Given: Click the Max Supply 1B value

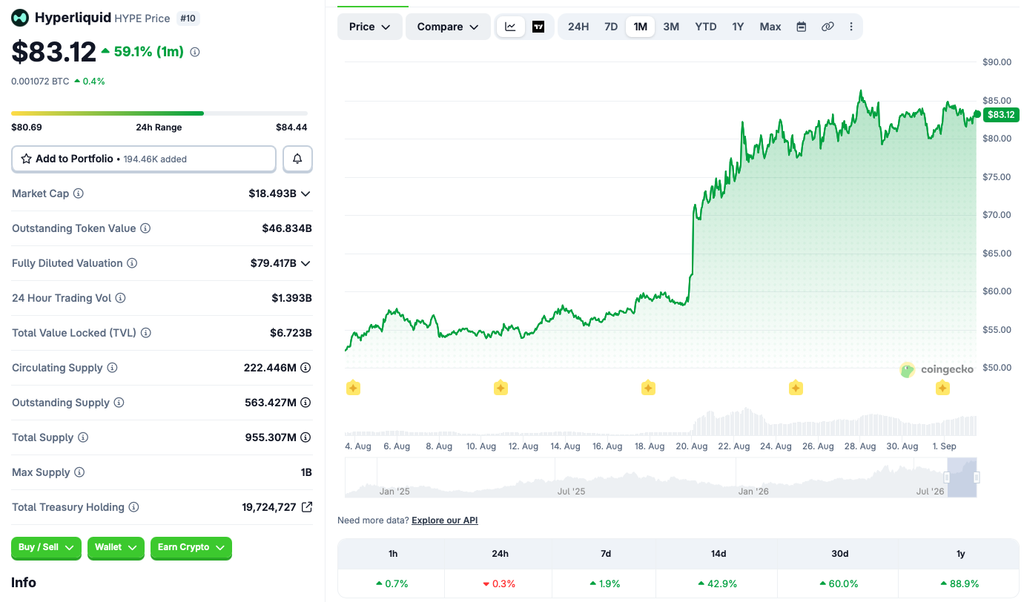Looking at the screenshot, I should point(306,472).
